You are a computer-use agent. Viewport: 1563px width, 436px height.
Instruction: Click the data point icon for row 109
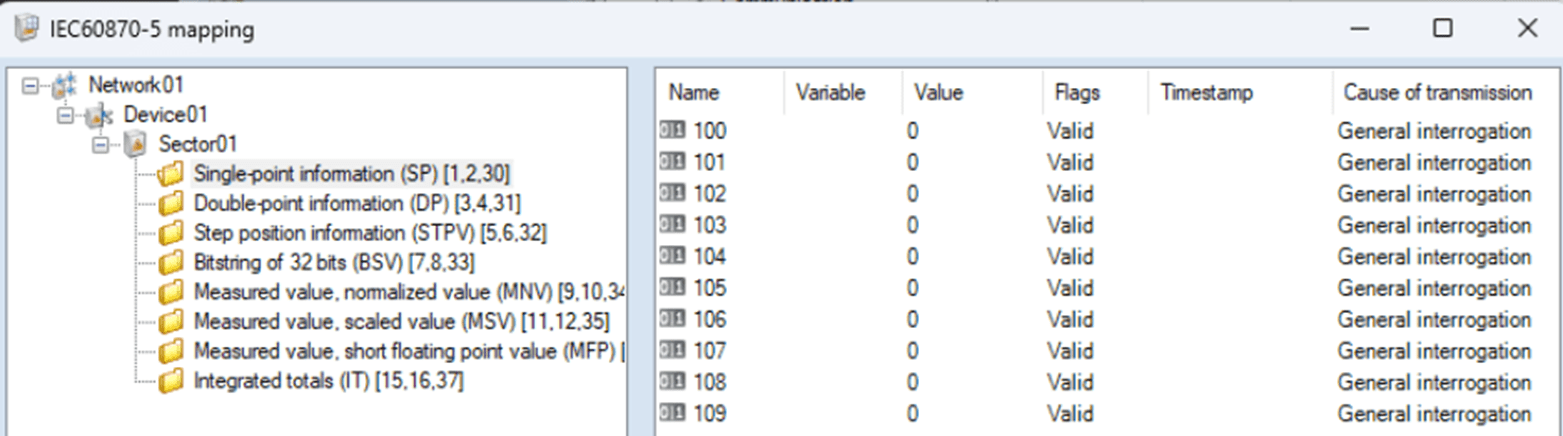[x=672, y=413]
